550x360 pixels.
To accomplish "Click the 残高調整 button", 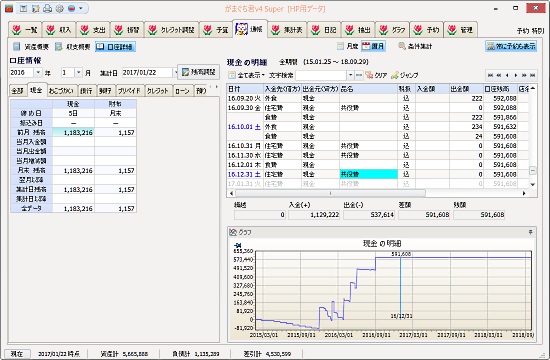I will 199,72.
